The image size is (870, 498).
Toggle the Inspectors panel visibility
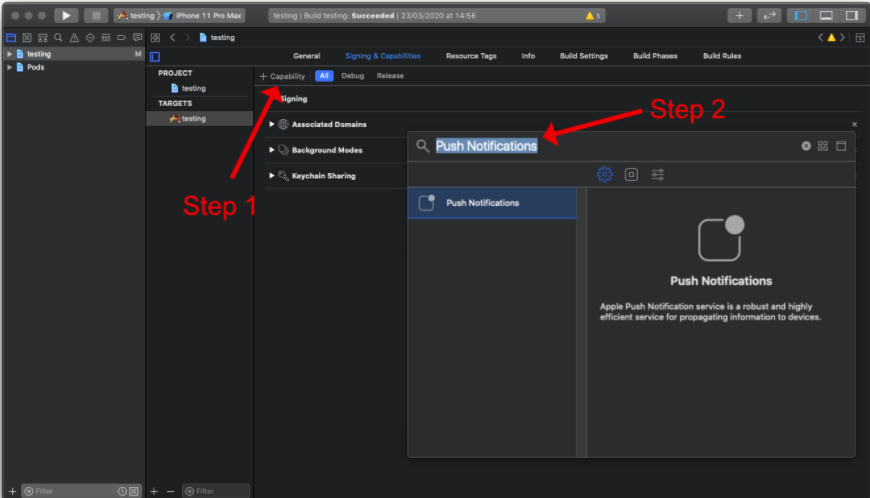tap(852, 16)
